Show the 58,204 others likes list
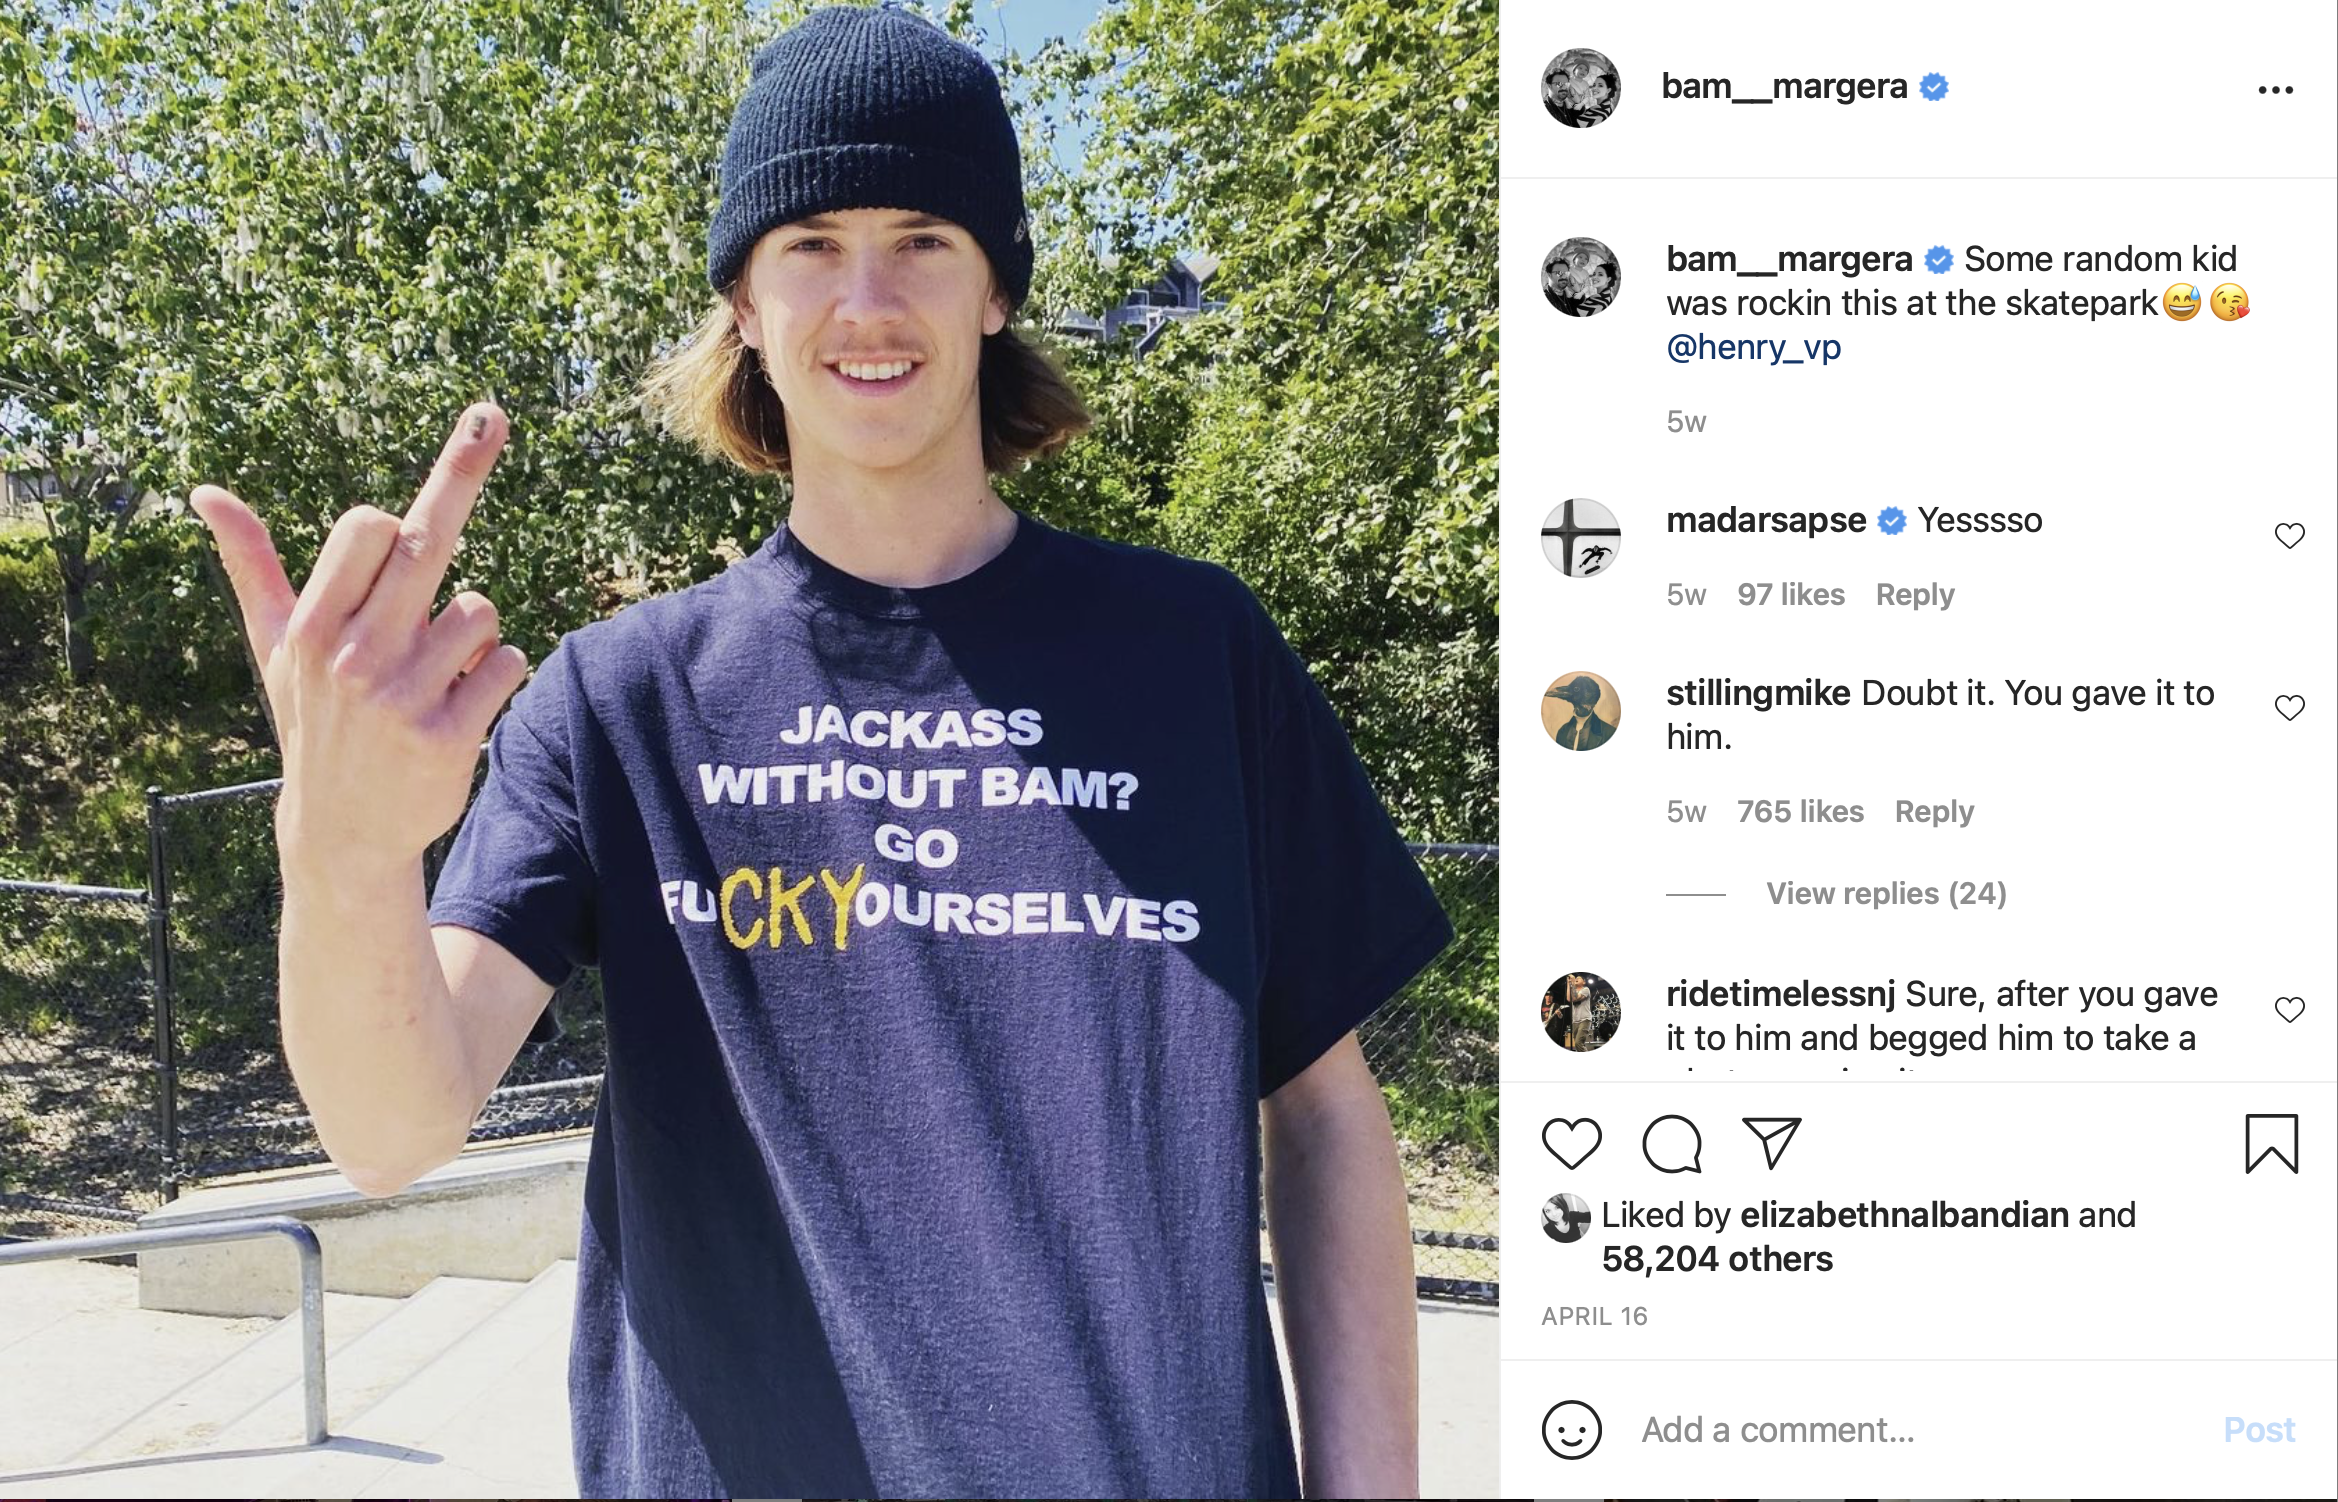Image resolution: width=2338 pixels, height=1502 pixels. point(1717,1258)
